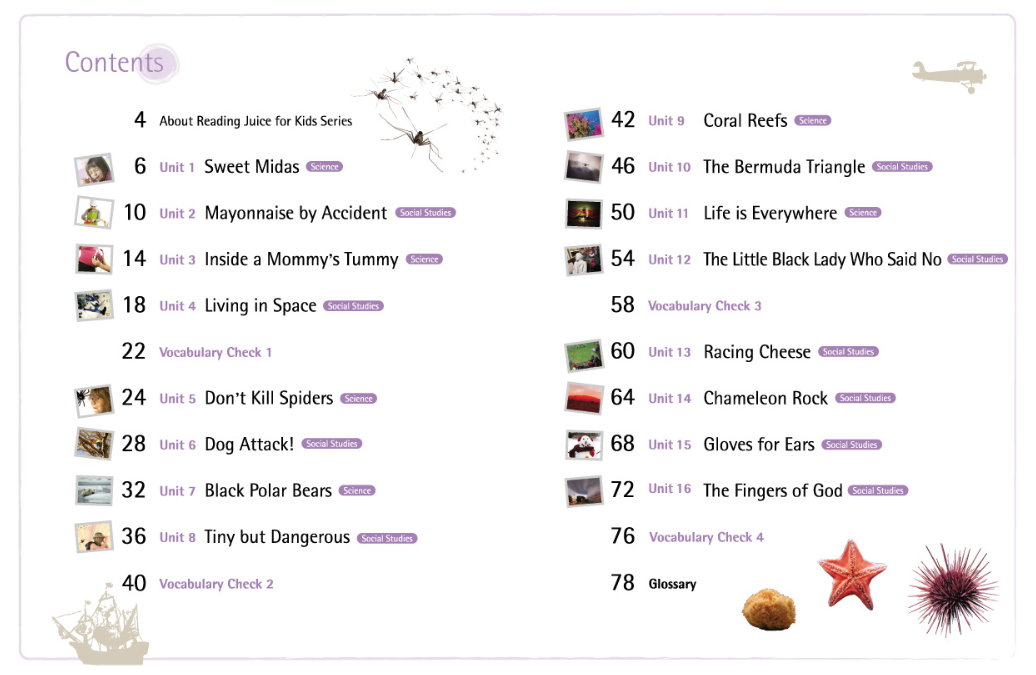Open Vocabulary Check 3 entry
This screenshot has width=1036, height=675.
(704, 306)
